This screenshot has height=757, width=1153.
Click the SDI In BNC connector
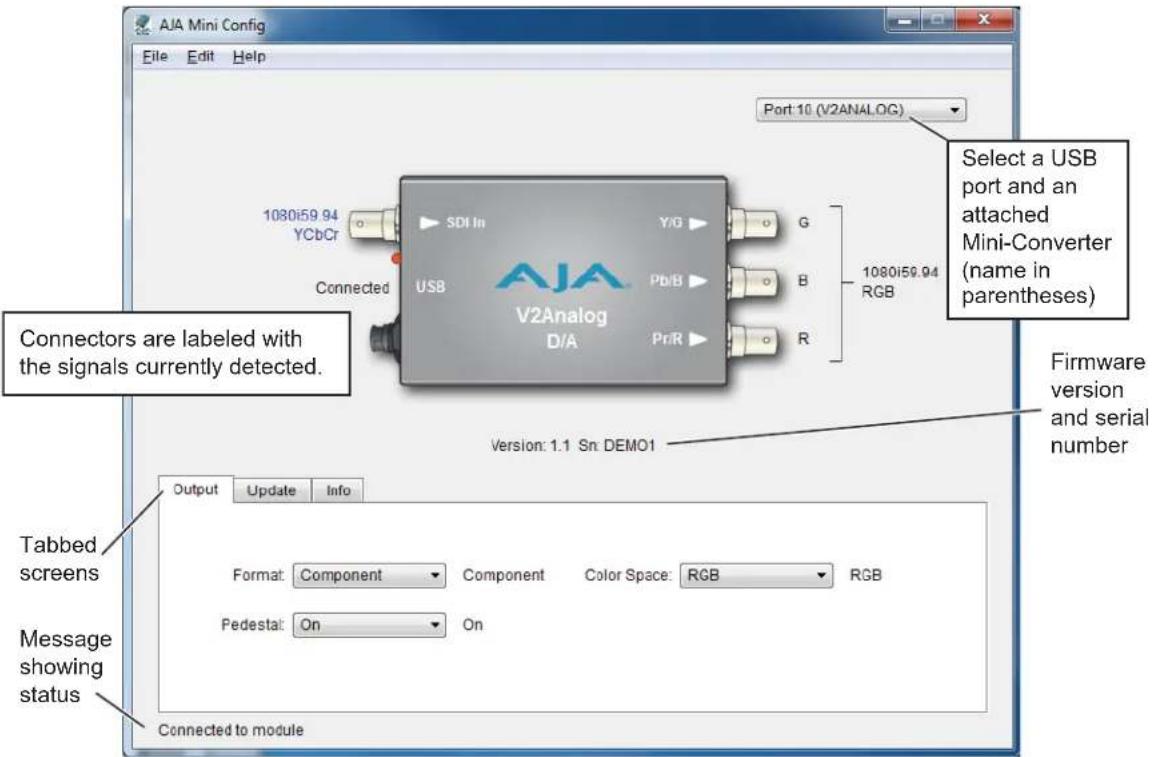point(373,223)
